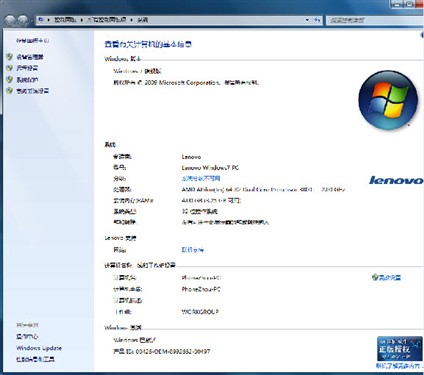Image resolution: width=424 pixels, height=375 pixels.
Task: Click the 32-bit system type value
Action: click(200, 211)
